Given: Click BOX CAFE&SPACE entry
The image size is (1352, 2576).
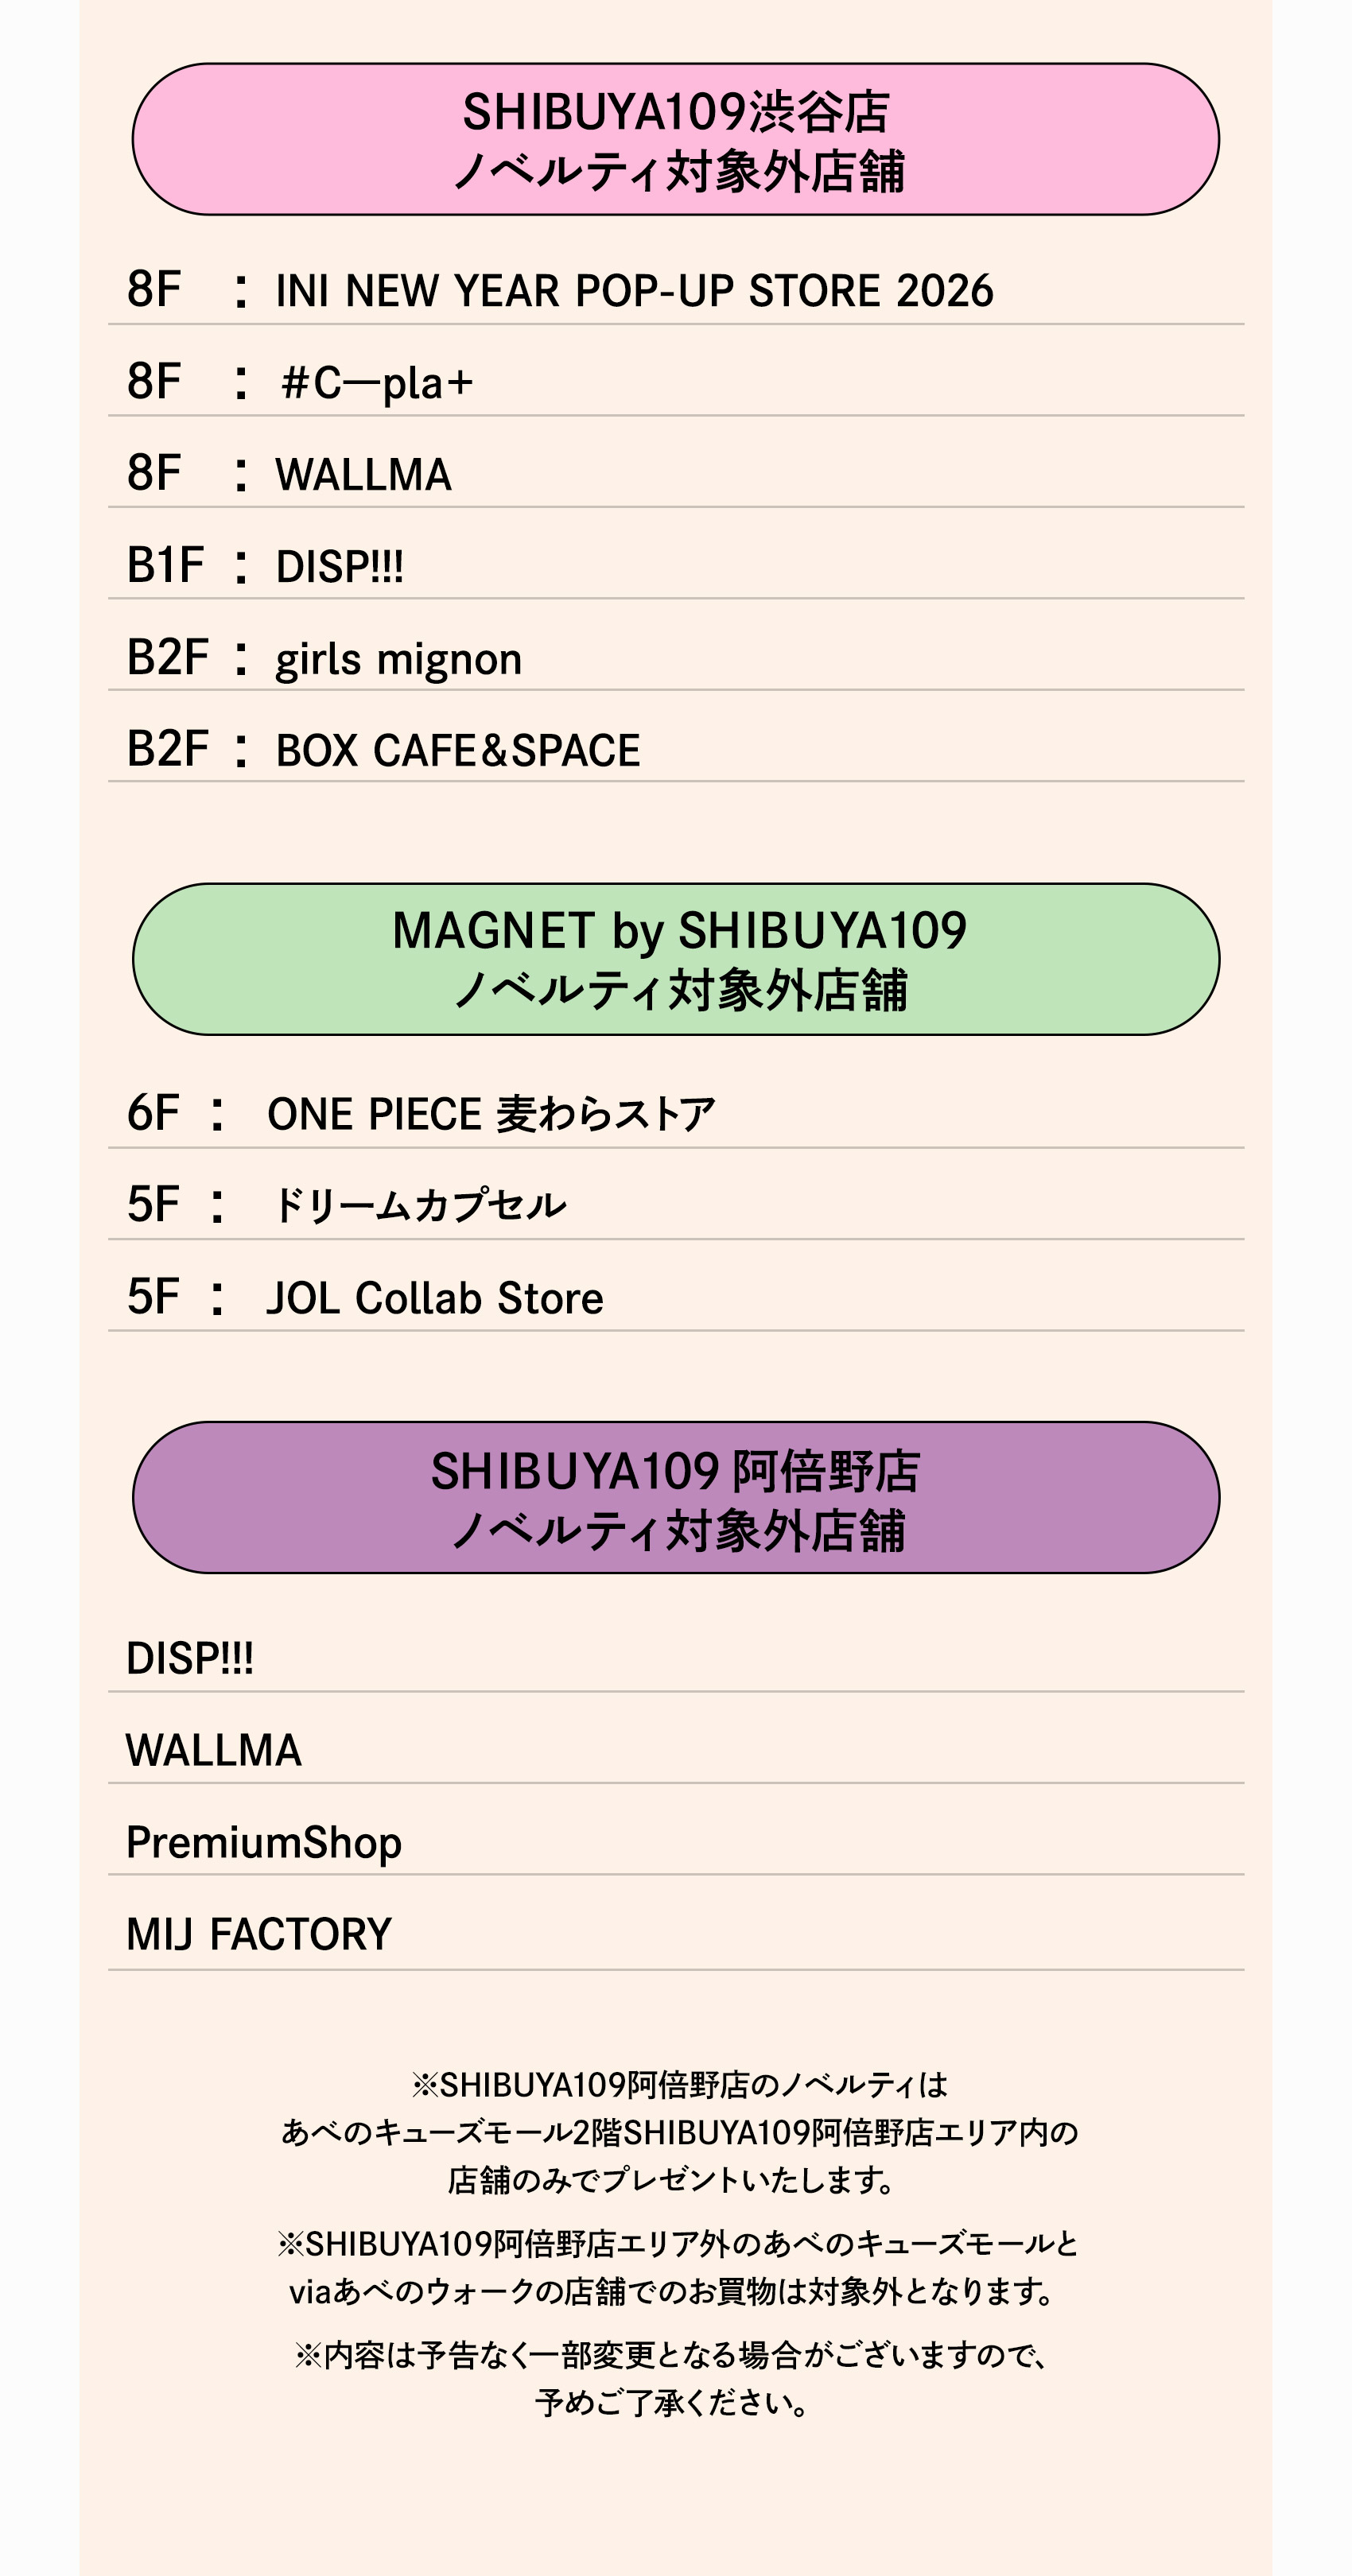Looking at the screenshot, I should (x=457, y=751).
